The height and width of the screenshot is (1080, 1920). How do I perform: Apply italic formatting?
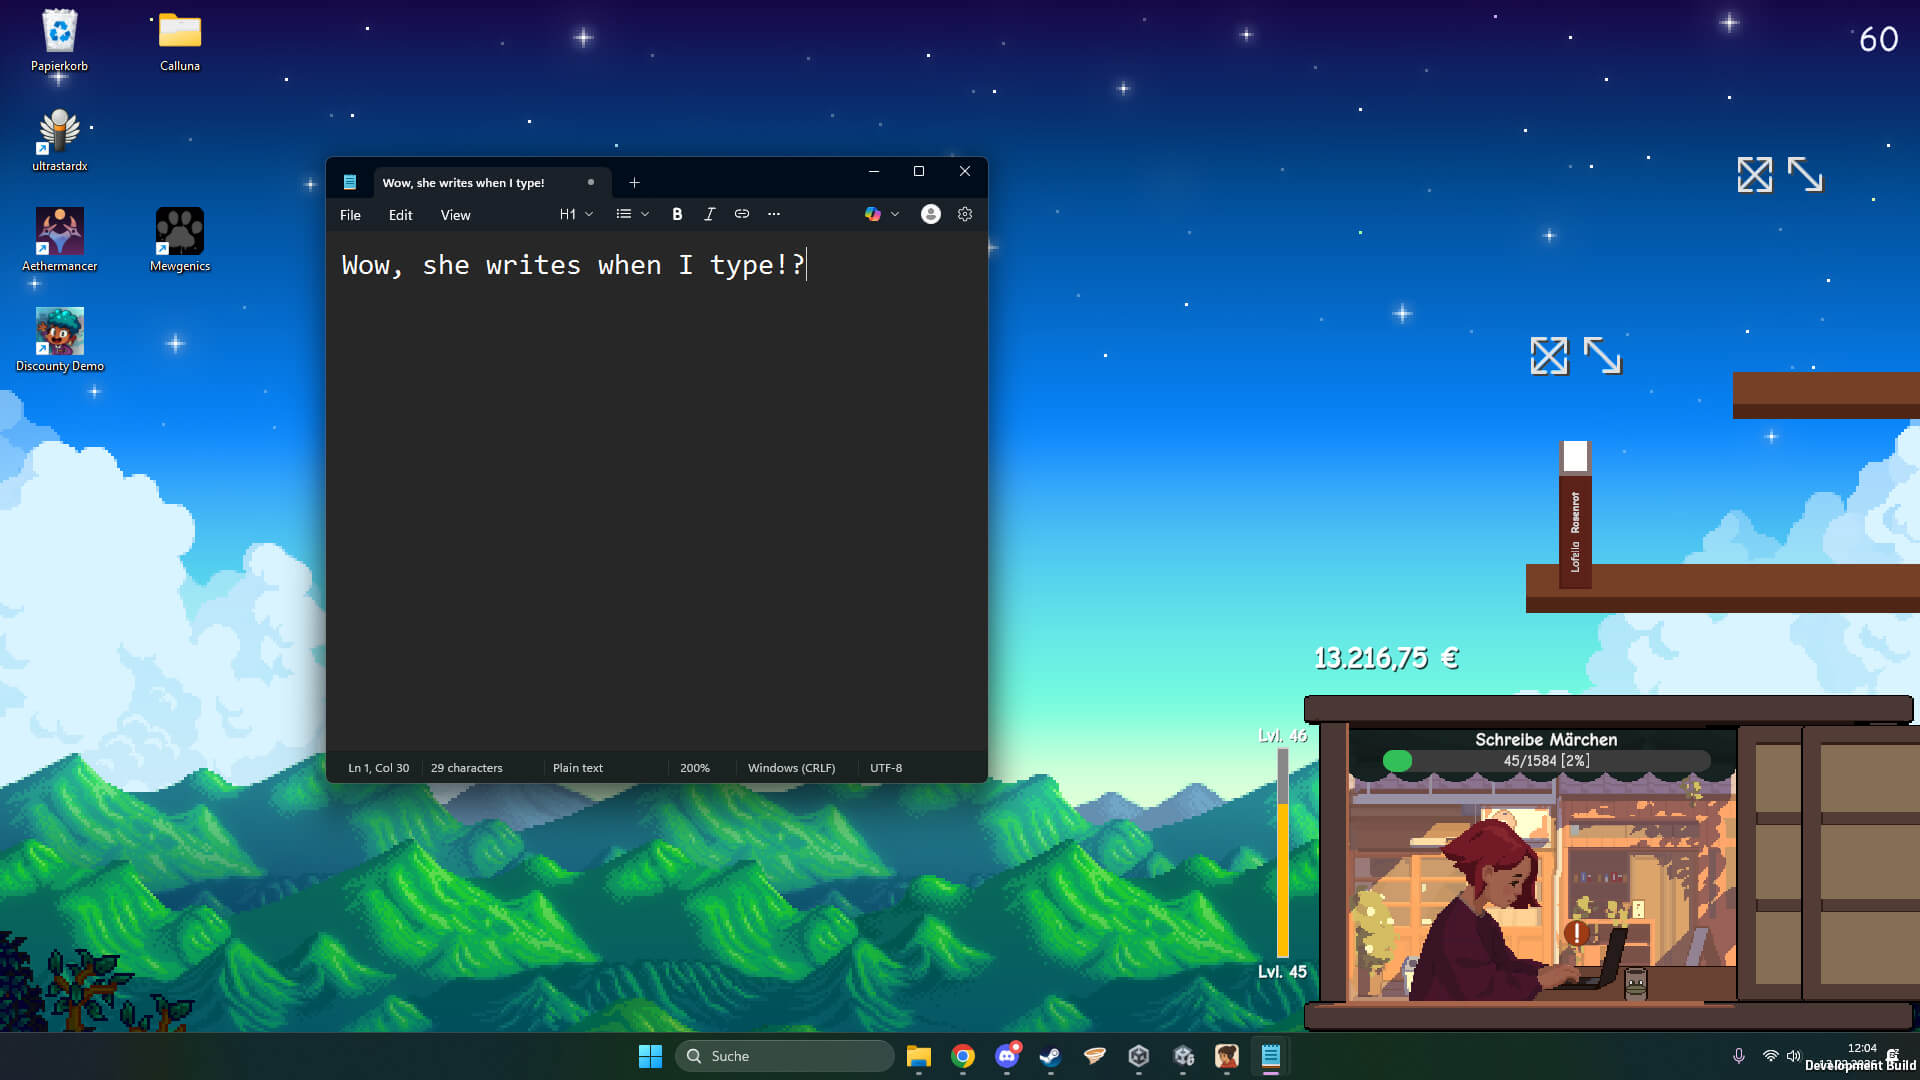[x=710, y=214]
